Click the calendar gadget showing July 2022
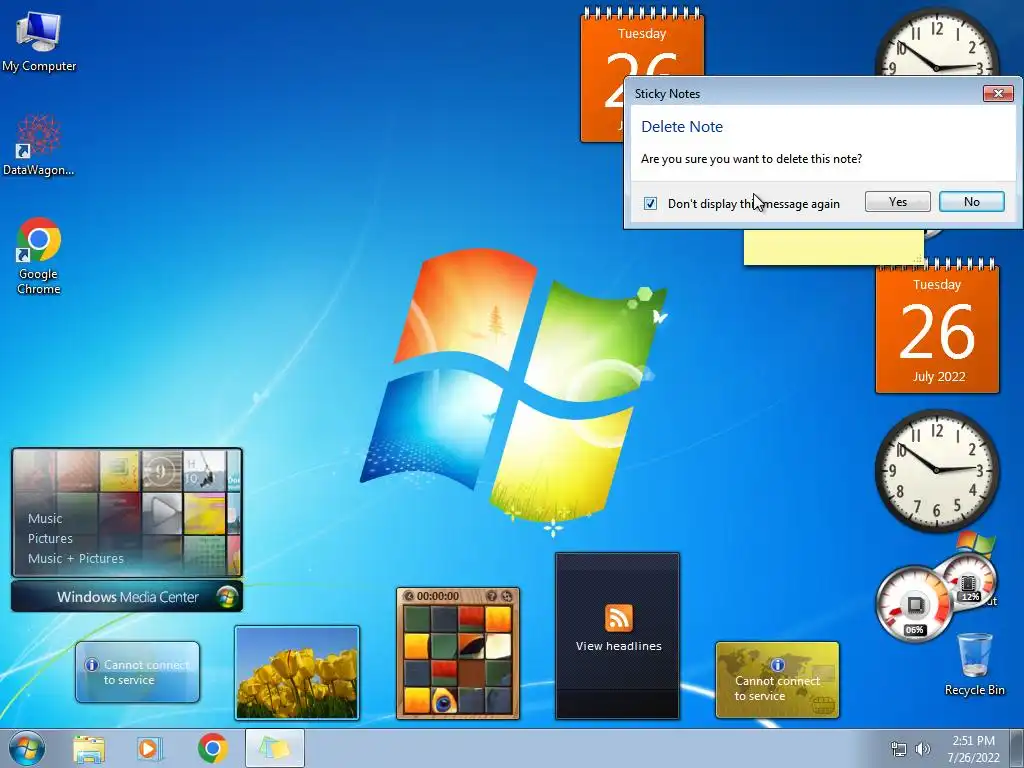This screenshot has width=1024, height=768. 937,327
